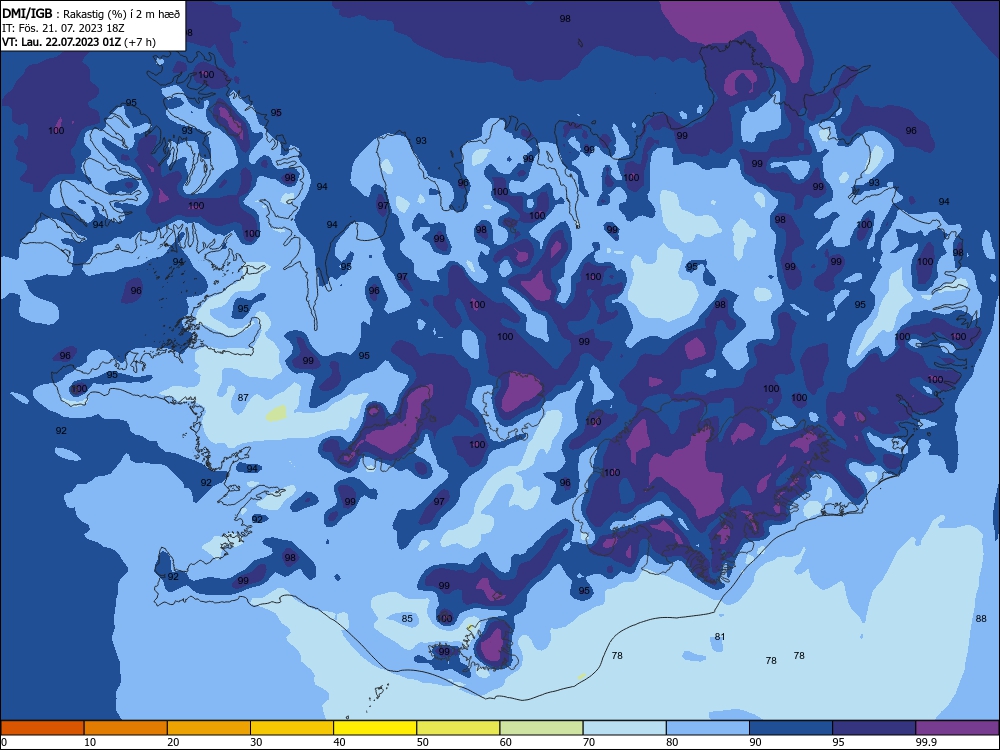
Task: Click the '60' legend scale label
Action: tap(506, 742)
